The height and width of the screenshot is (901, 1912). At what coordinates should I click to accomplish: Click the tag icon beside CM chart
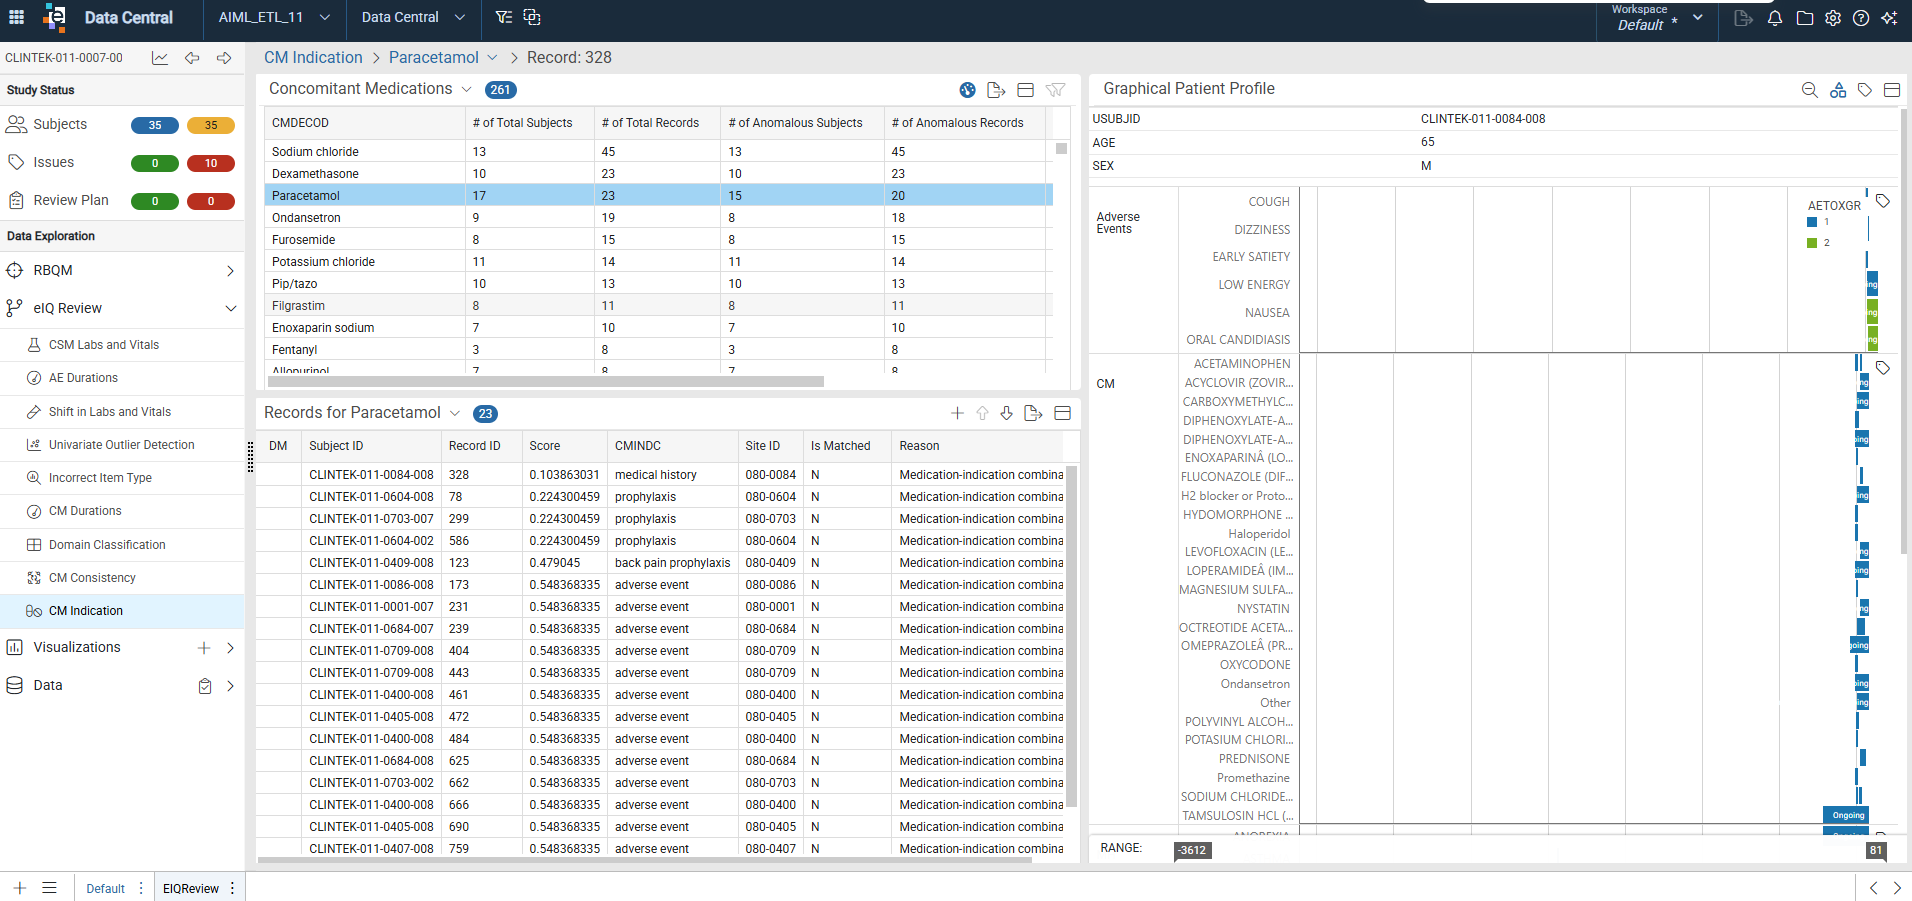pos(1883,368)
